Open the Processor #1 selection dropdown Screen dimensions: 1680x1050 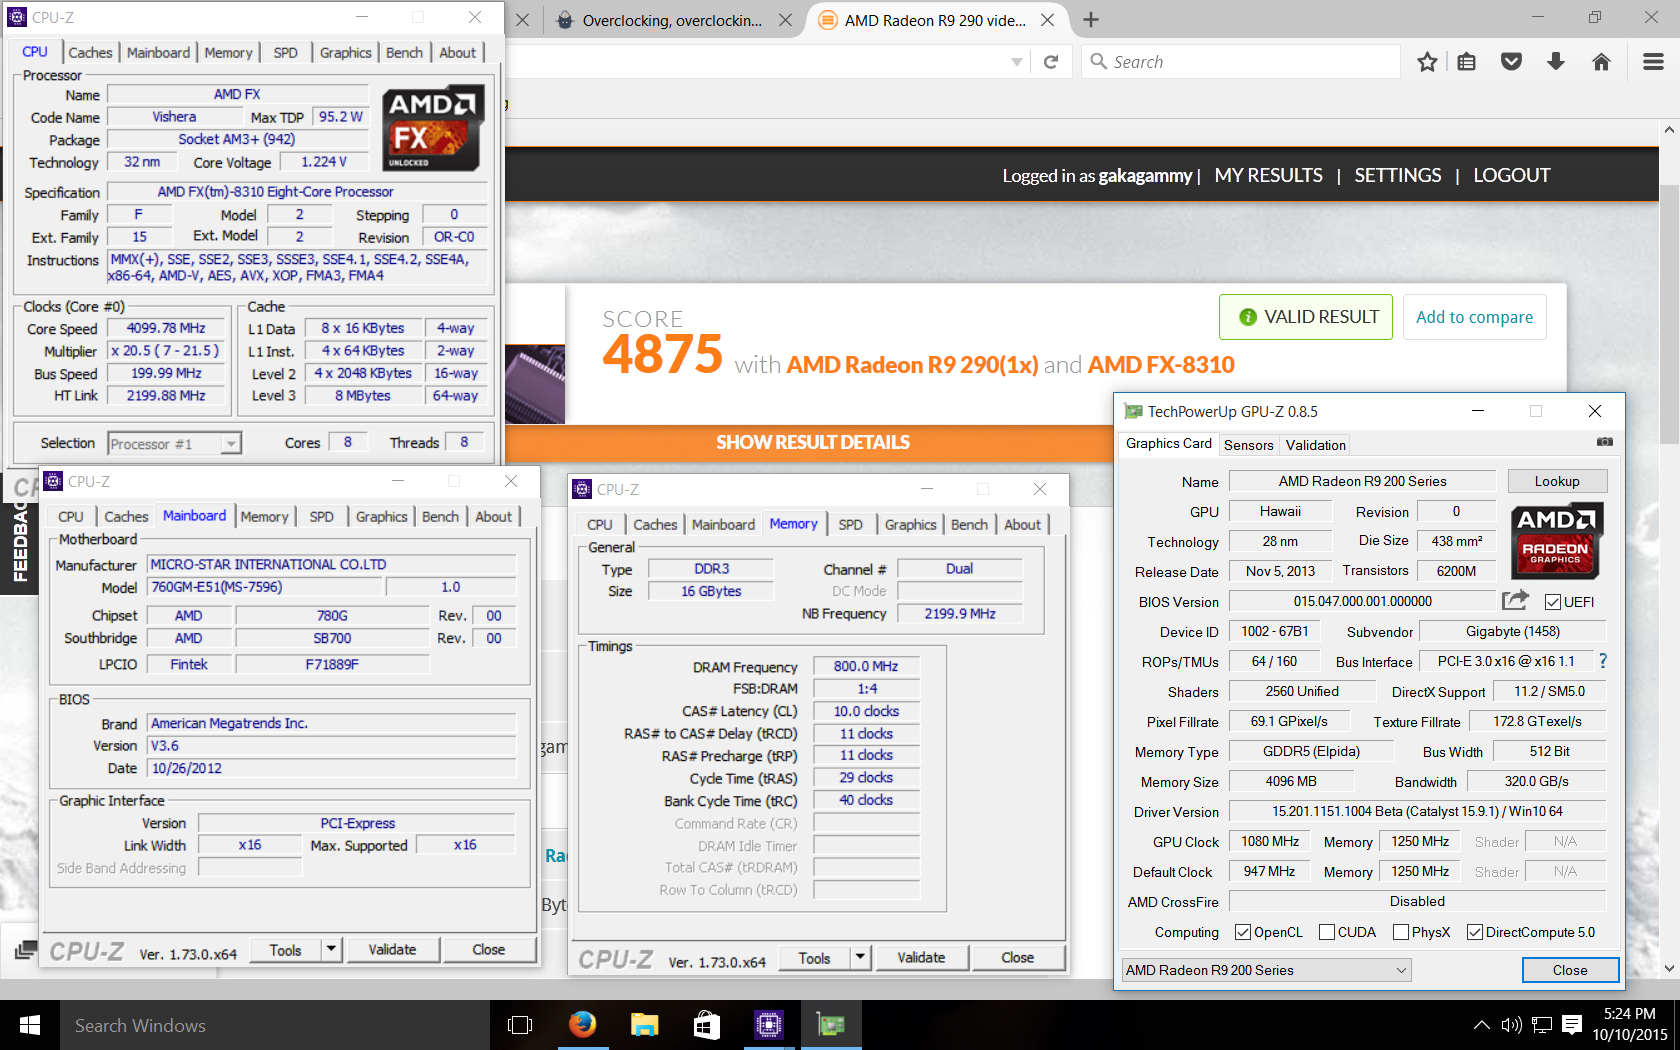click(x=174, y=444)
